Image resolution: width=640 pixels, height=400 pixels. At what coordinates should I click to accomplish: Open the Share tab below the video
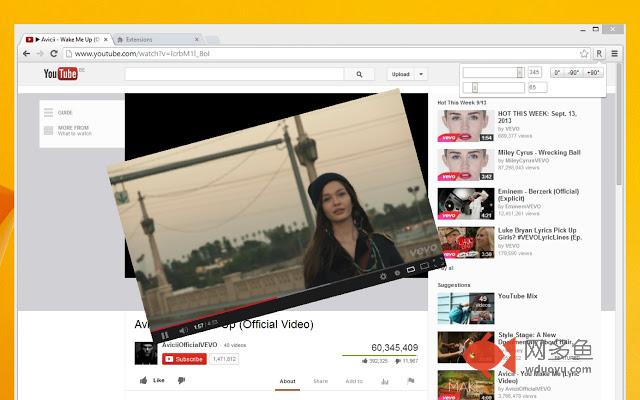(x=320, y=381)
